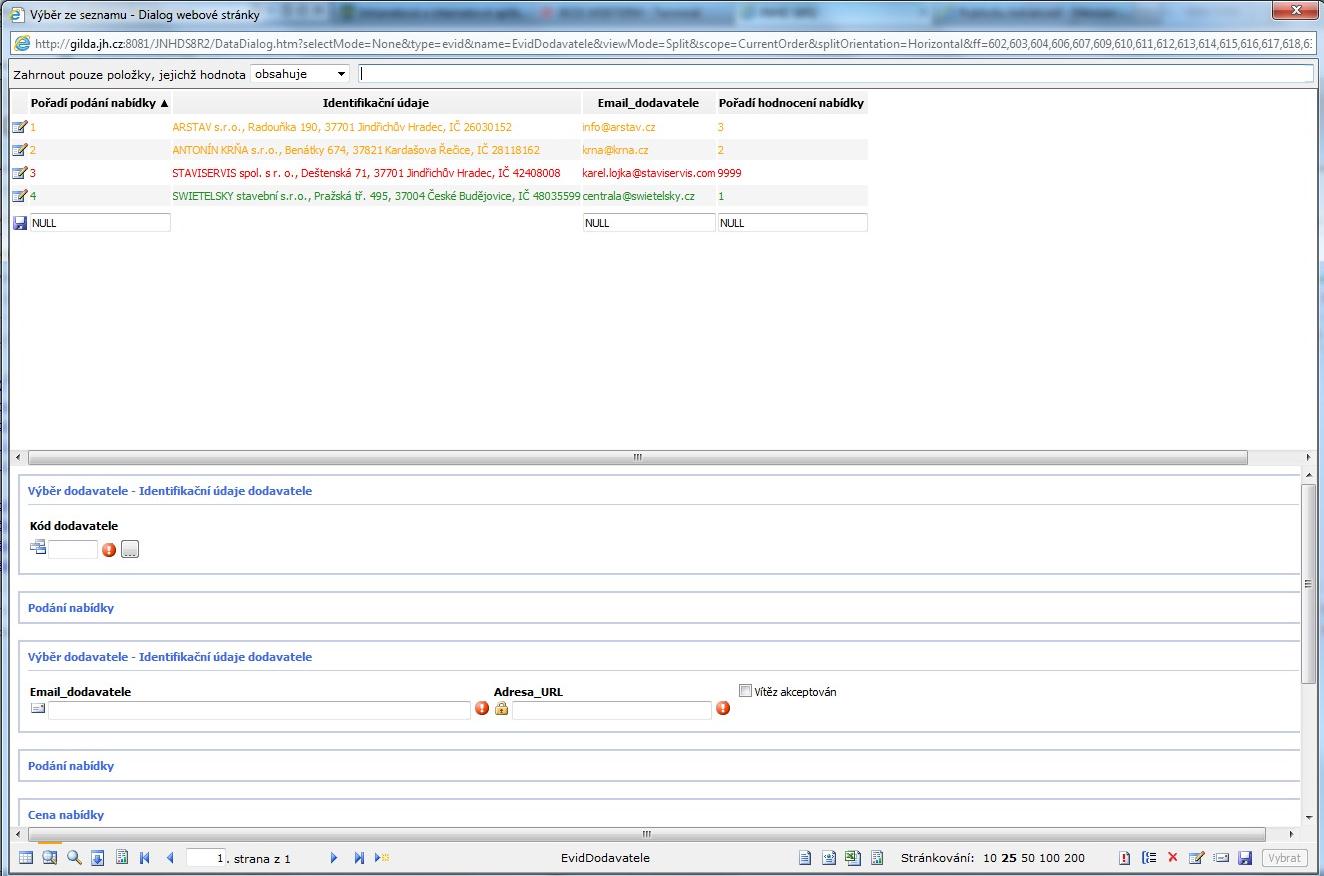The width and height of the screenshot is (1324, 876).
Task: Click the NULL field under Pořadí hodnocení nabídky
Action: point(792,223)
